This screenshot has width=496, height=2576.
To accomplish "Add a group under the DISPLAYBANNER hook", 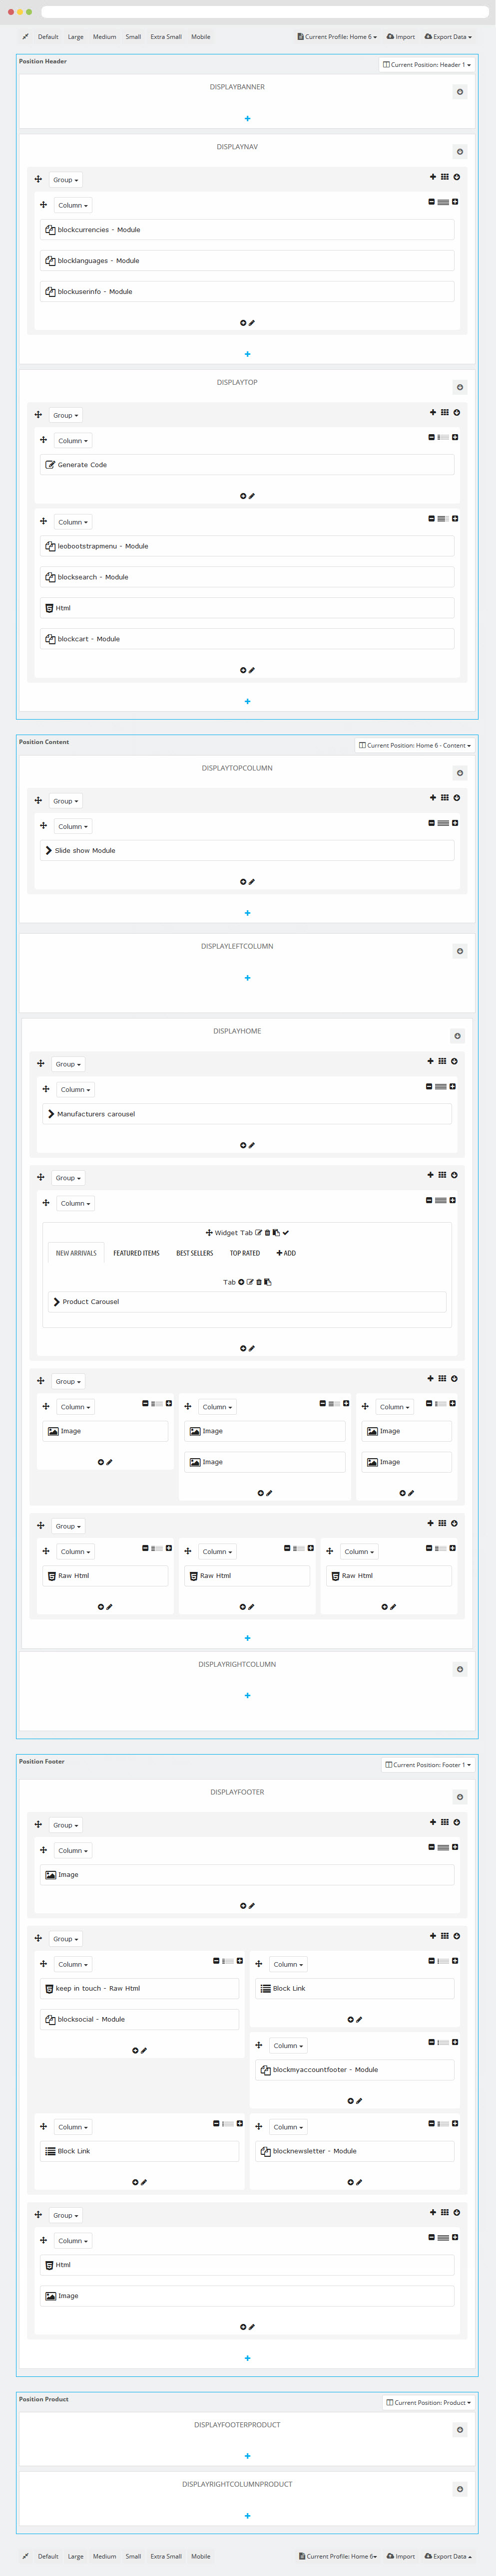I will pyautogui.click(x=247, y=118).
